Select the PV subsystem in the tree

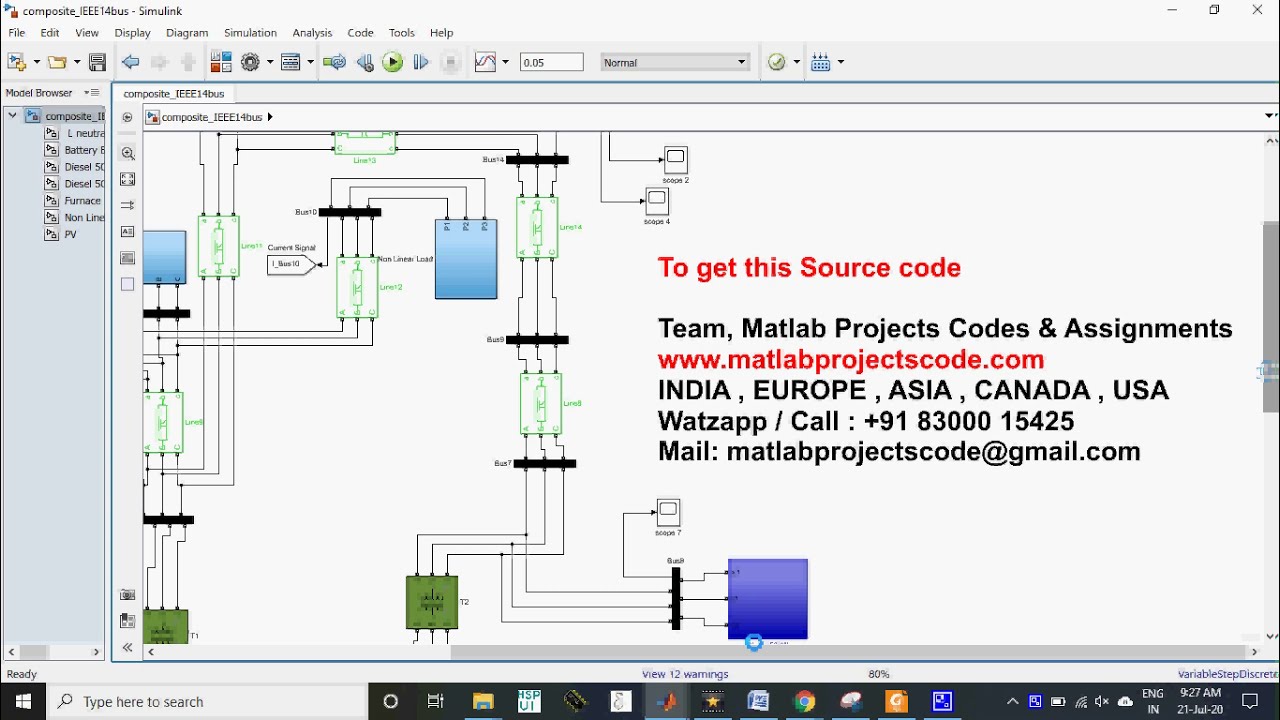tap(61, 235)
